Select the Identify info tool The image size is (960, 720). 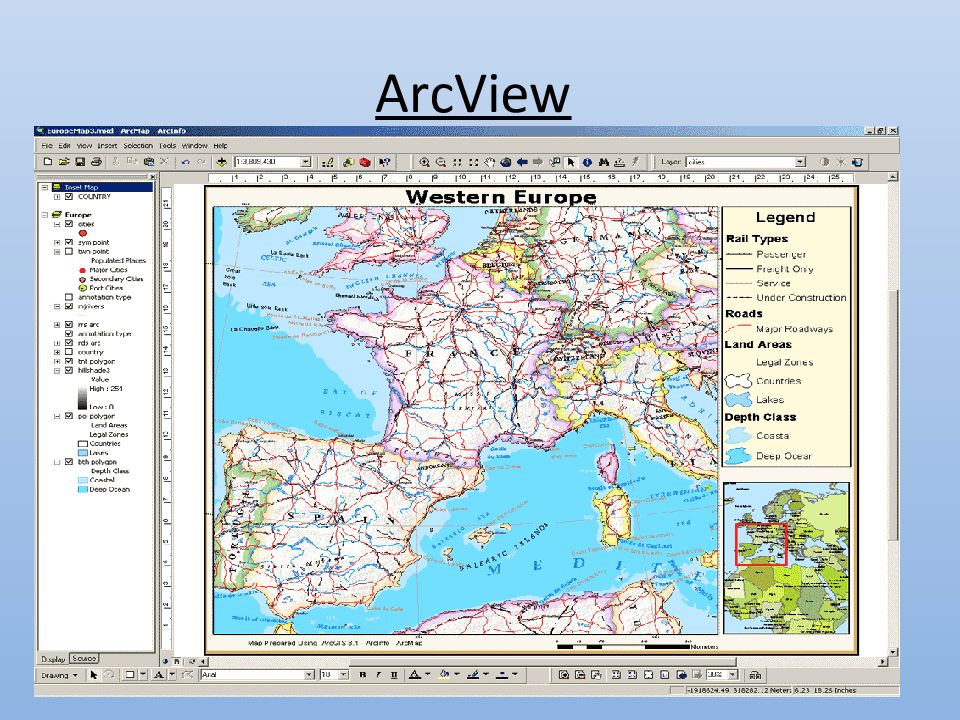click(x=587, y=162)
